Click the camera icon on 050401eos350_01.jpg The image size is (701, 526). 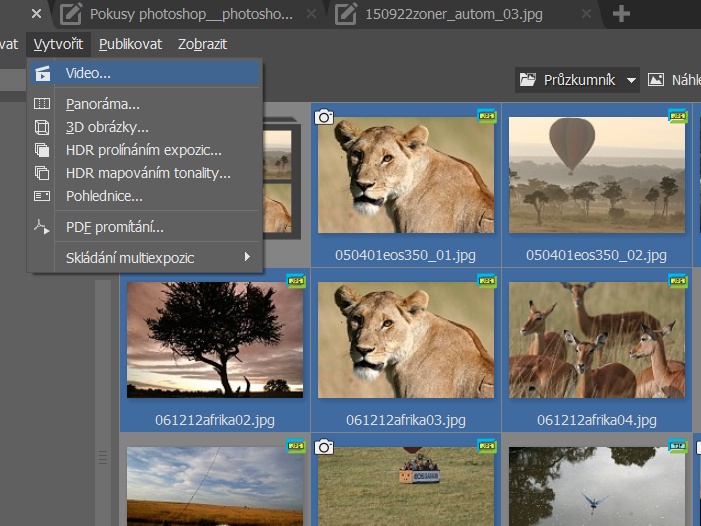324,117
